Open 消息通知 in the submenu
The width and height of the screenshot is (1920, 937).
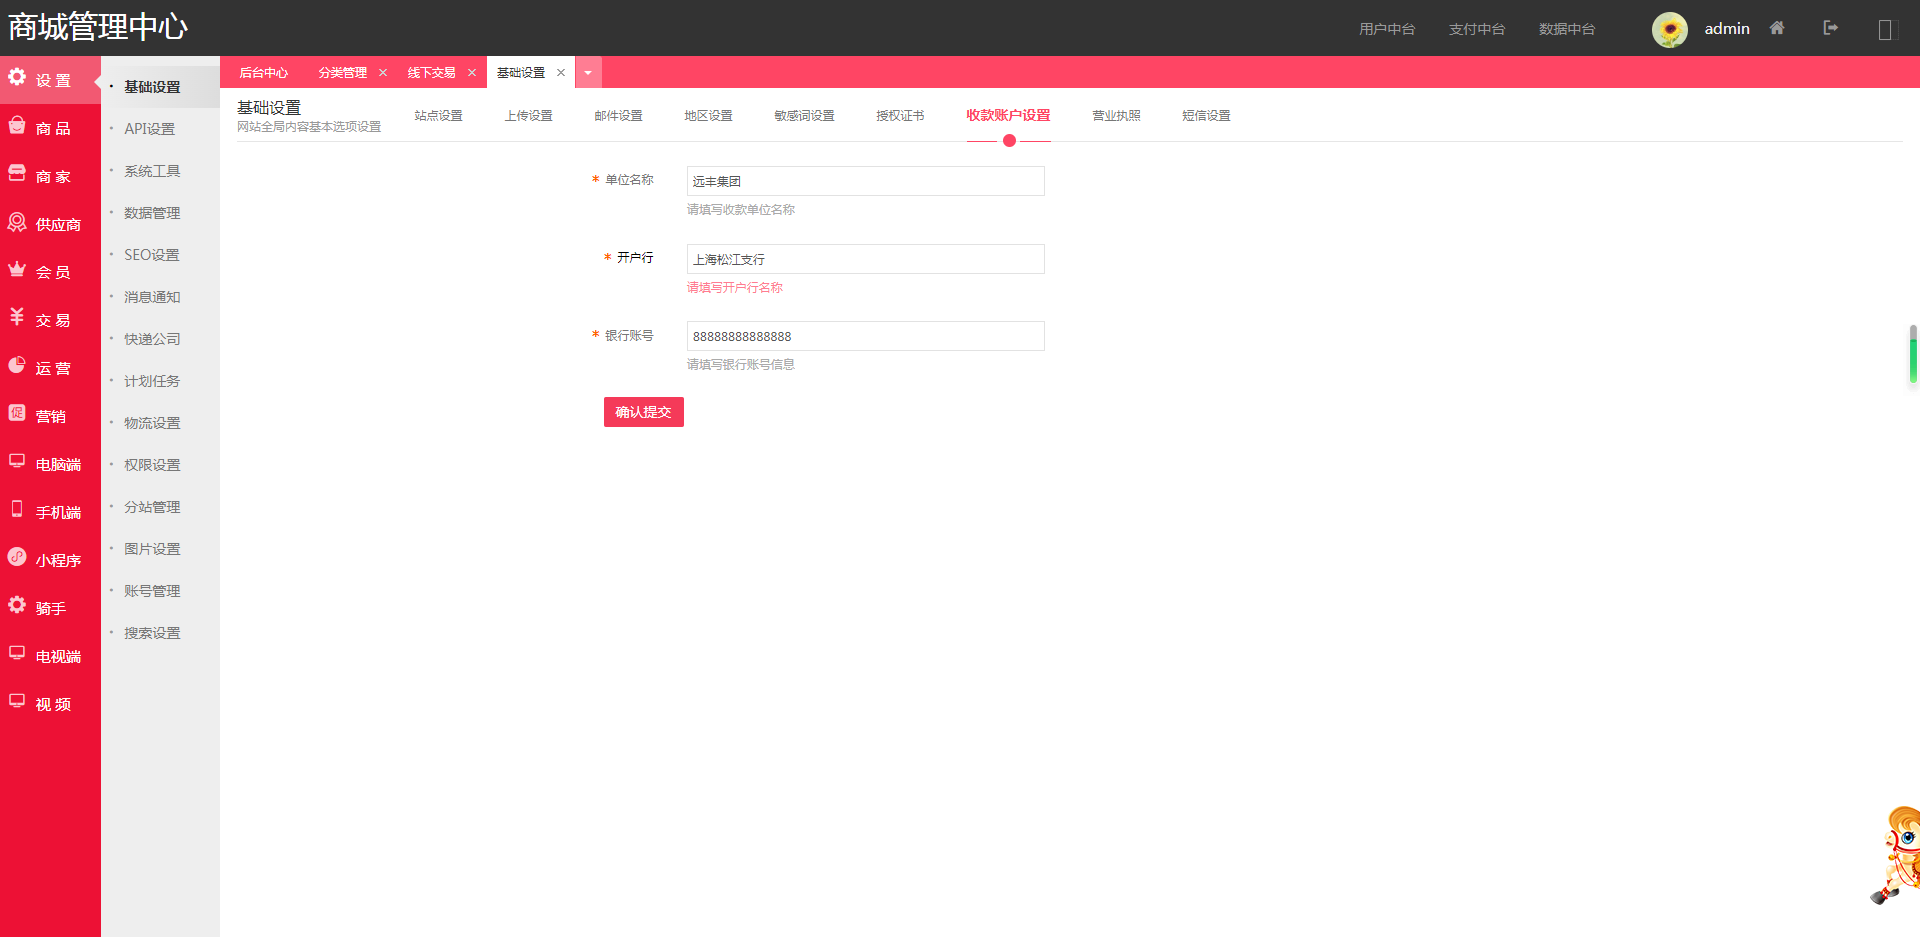(152, 297)
